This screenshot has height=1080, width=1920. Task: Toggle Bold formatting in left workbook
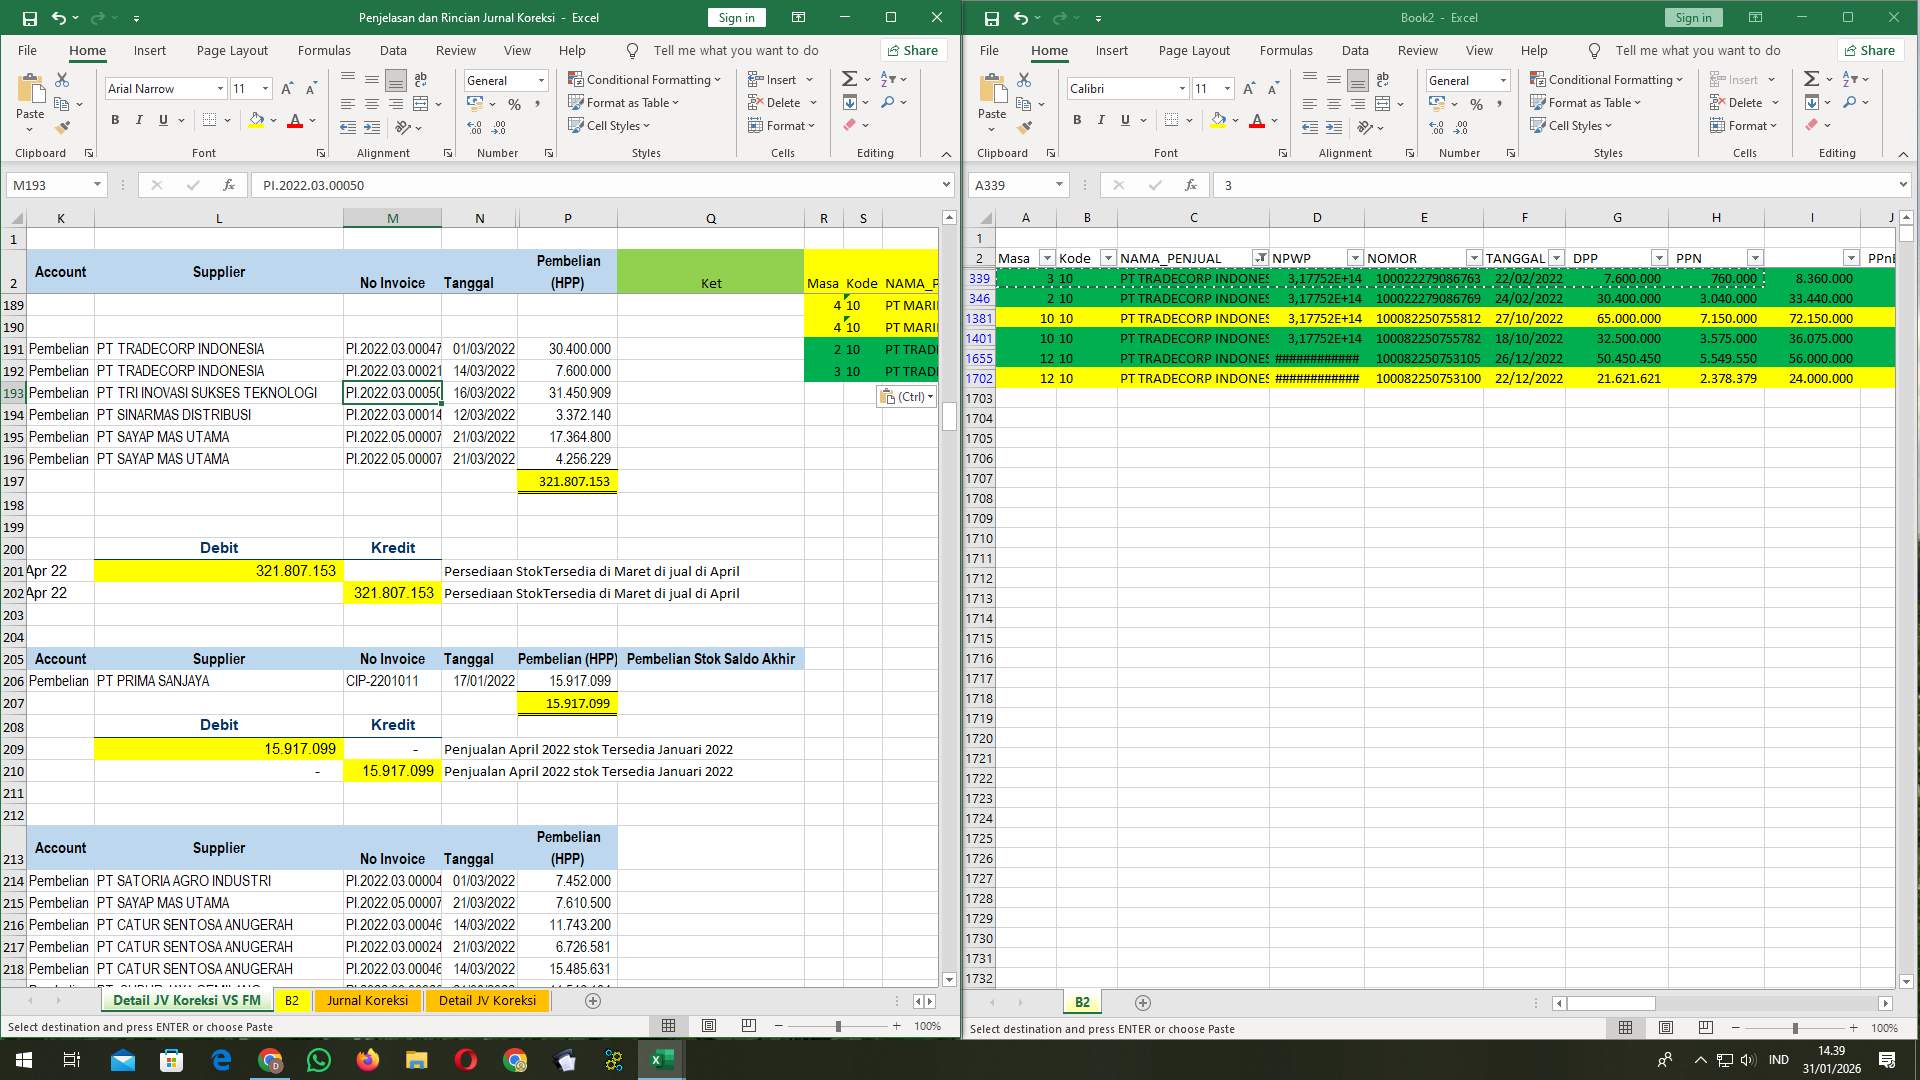coord(113,119)
